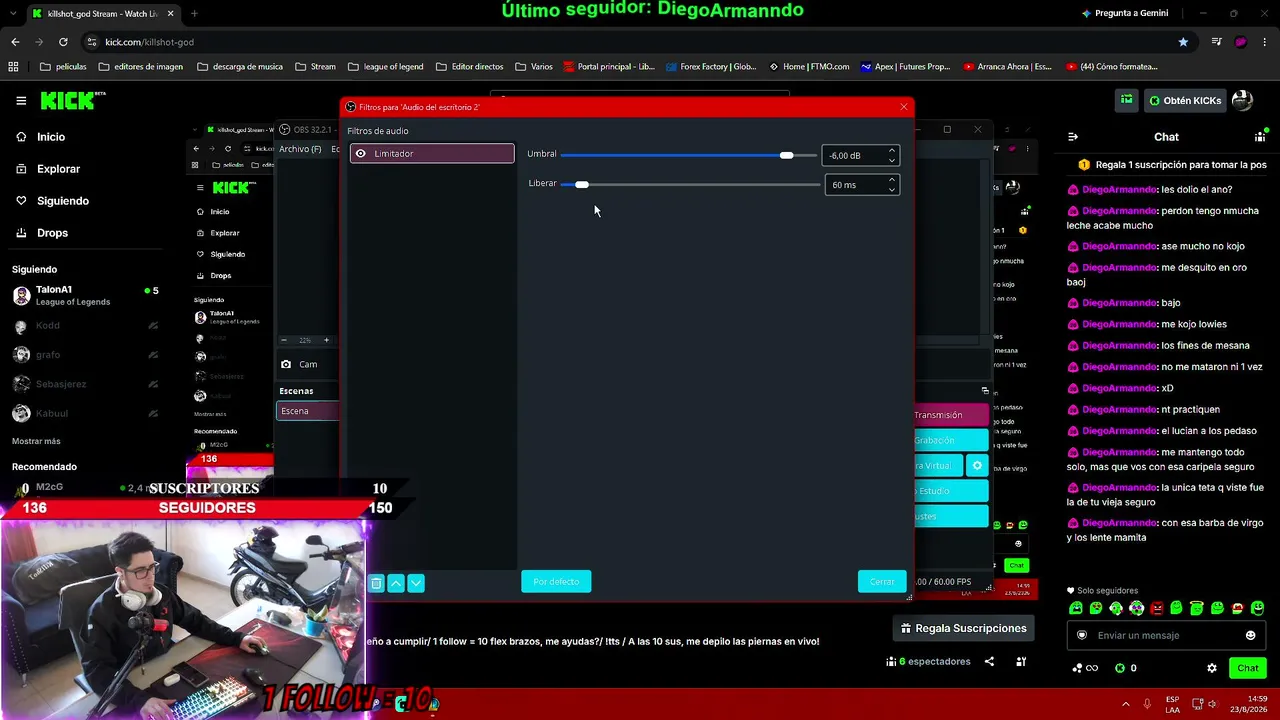This screenshot has height=720, width=1280.
Task: Send message with green Chat button
Action: (x=1248, y=668)
